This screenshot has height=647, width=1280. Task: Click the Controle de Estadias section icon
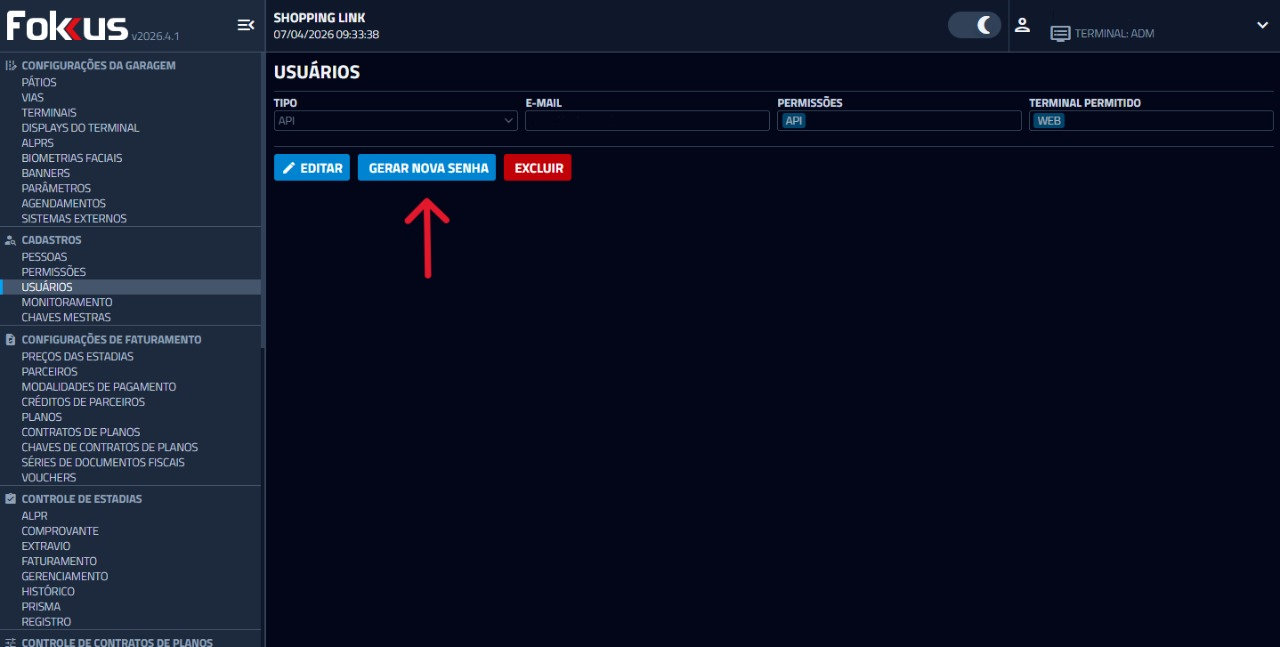[11, 499]
